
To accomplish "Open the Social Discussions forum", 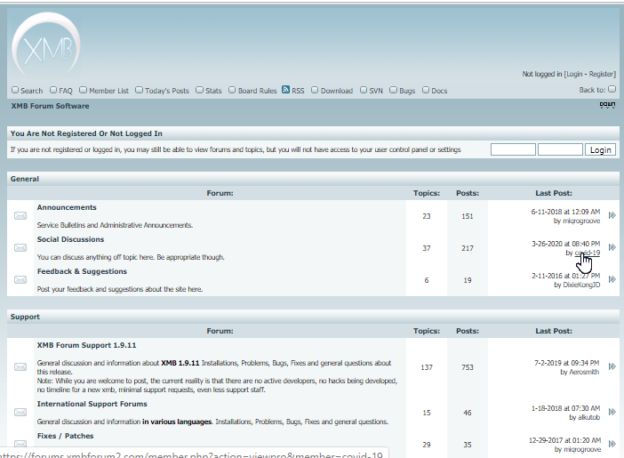I will click(70, 239).
